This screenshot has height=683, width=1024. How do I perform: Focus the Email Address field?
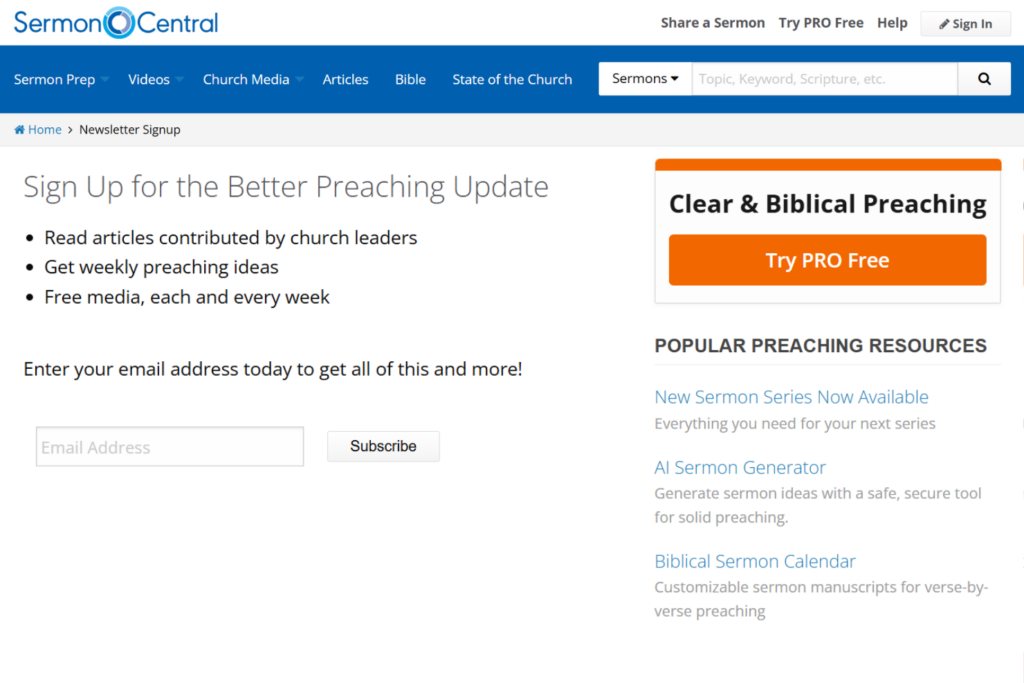[170, 447]
